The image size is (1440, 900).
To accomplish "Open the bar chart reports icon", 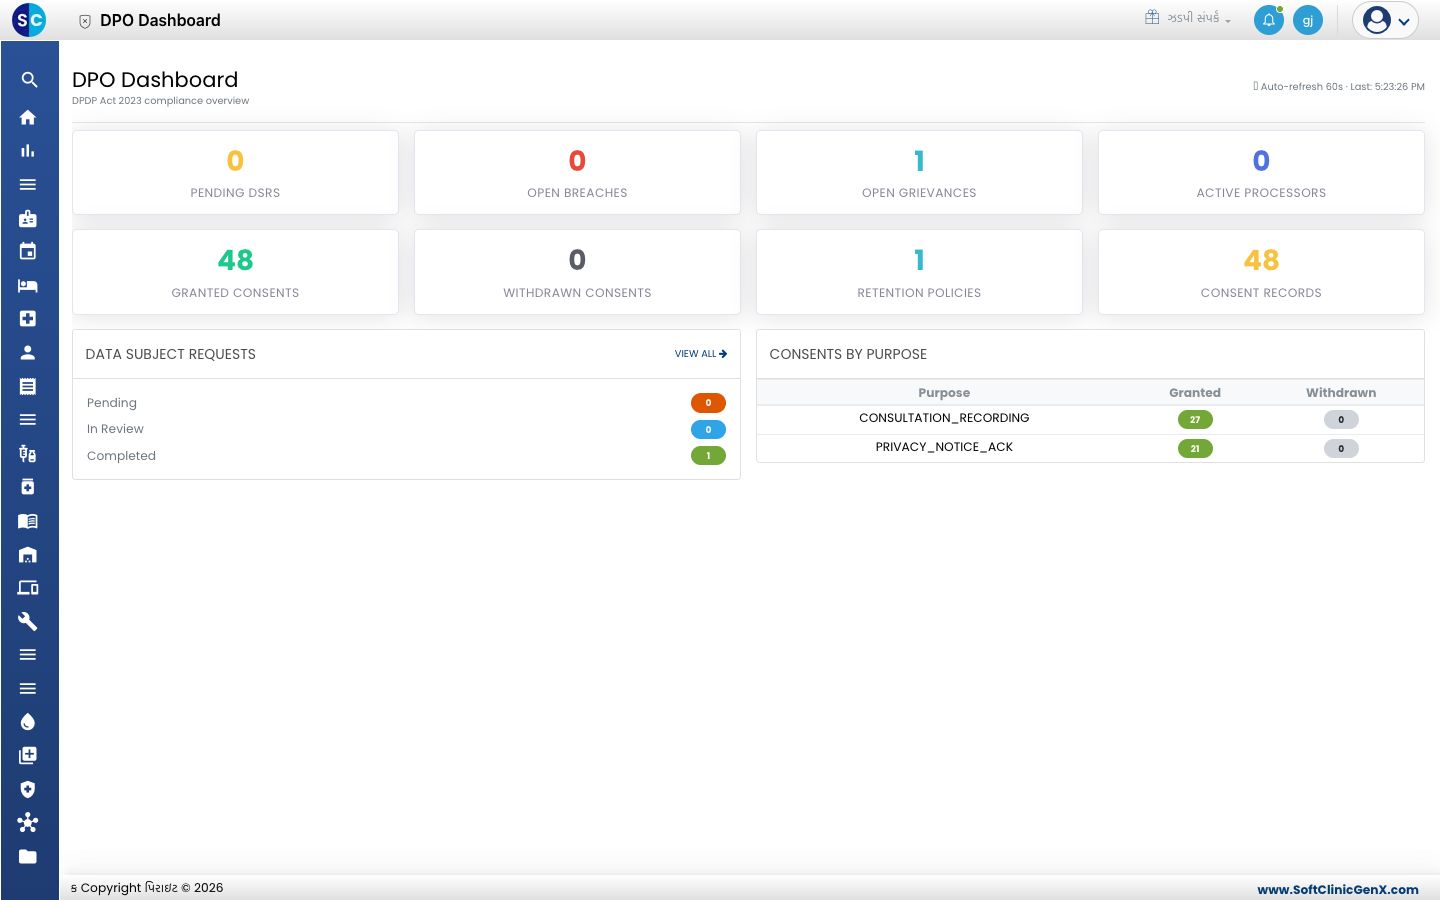I will pos(28,151).
